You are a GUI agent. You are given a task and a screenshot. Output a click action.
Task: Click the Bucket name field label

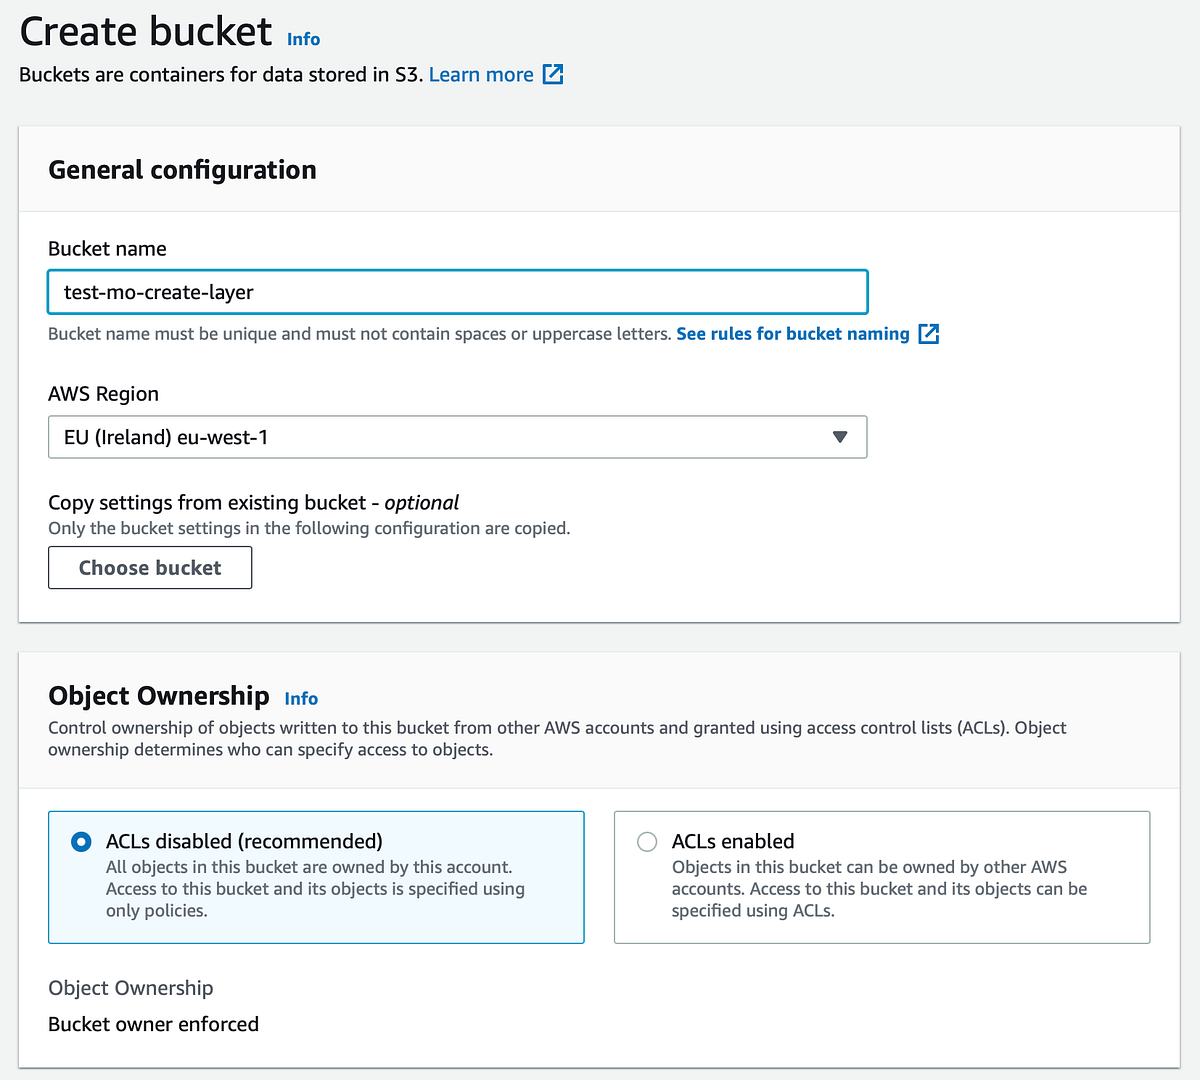coord(107,249)
